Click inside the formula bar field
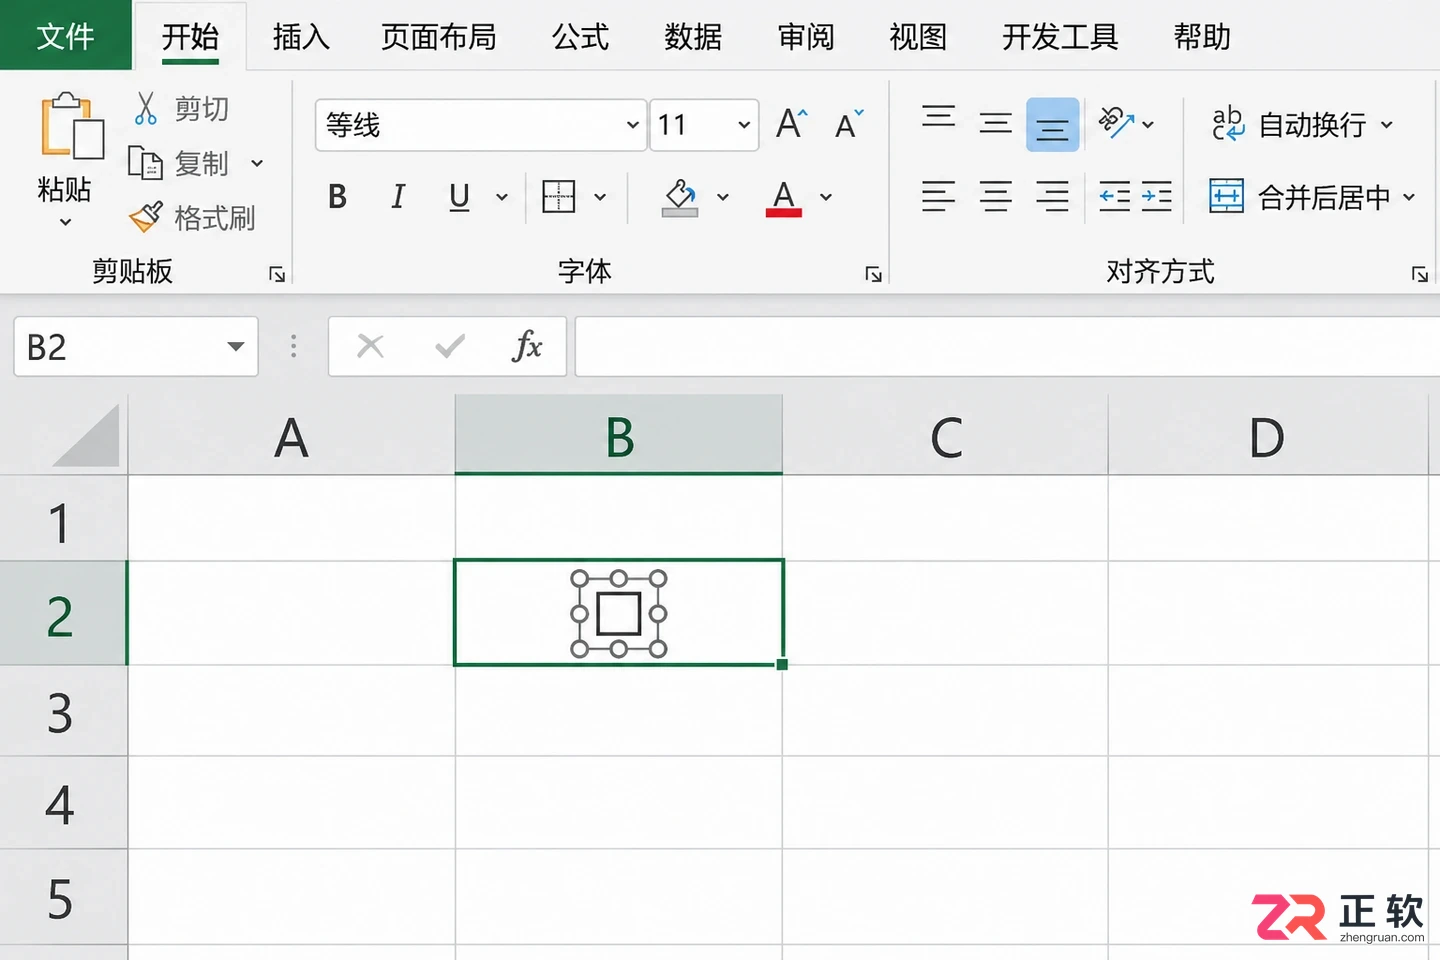Viewport: 1440px width, 960px height. tap(1007, 346)
